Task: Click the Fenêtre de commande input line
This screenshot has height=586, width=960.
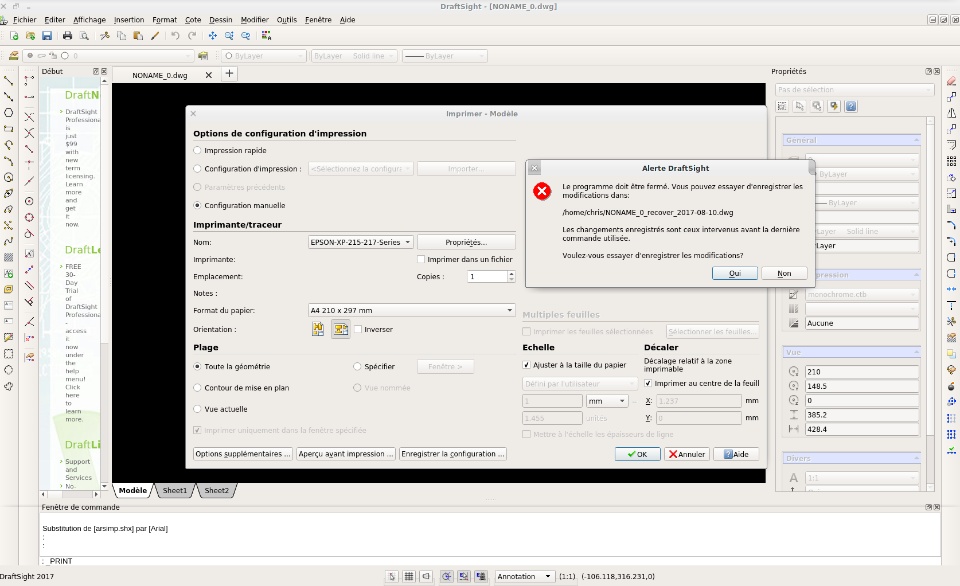Action: click(490, 561)
